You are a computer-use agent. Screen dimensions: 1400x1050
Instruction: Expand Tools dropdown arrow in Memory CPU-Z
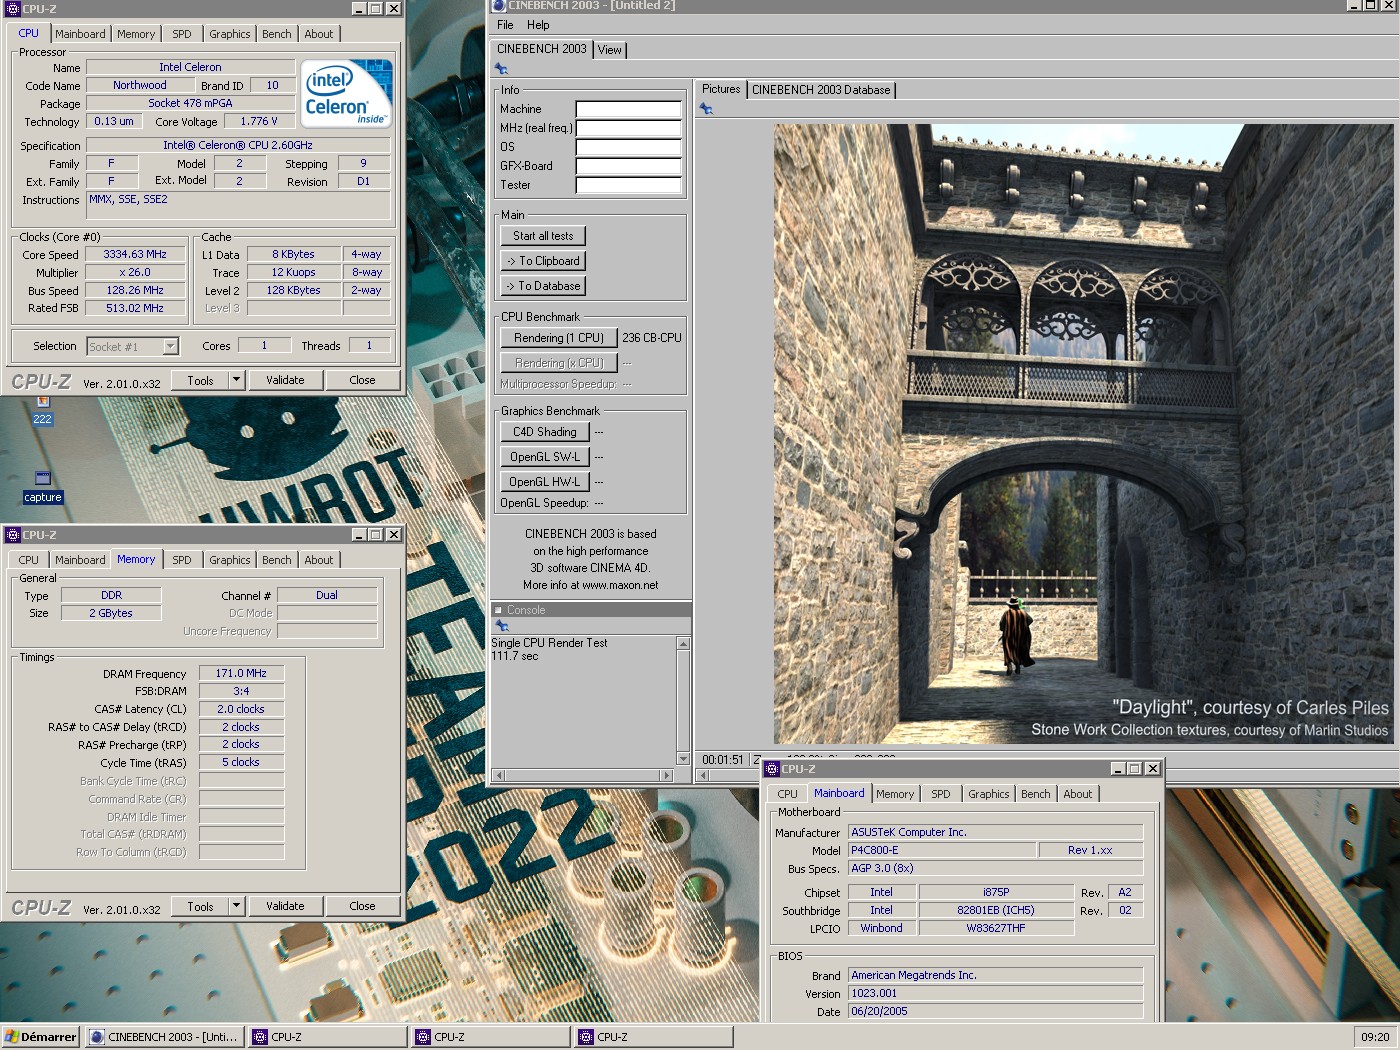[236, 906]
